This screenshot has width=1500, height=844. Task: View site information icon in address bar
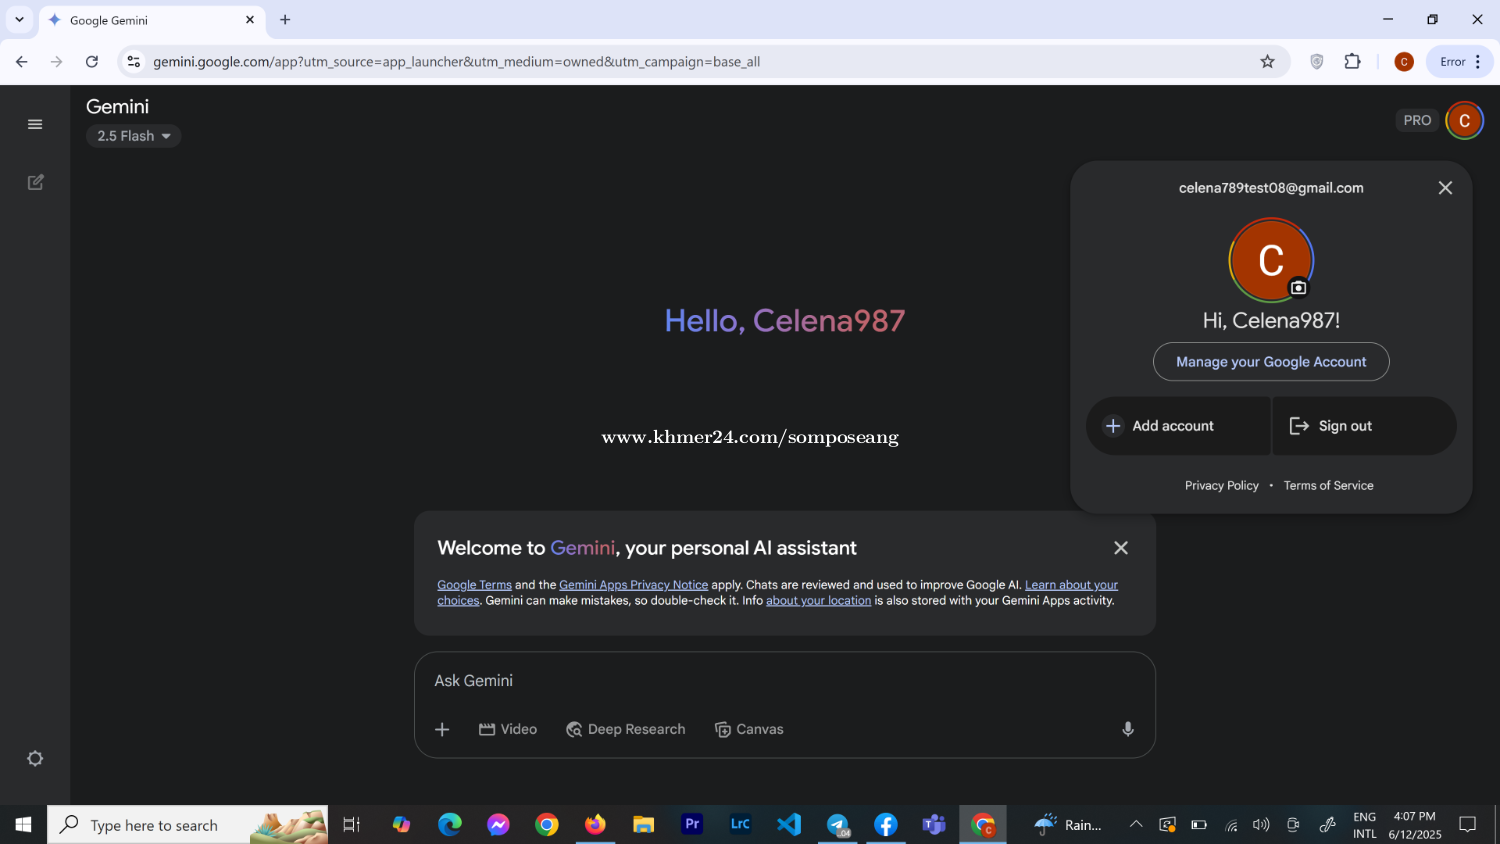coord(134,62)
